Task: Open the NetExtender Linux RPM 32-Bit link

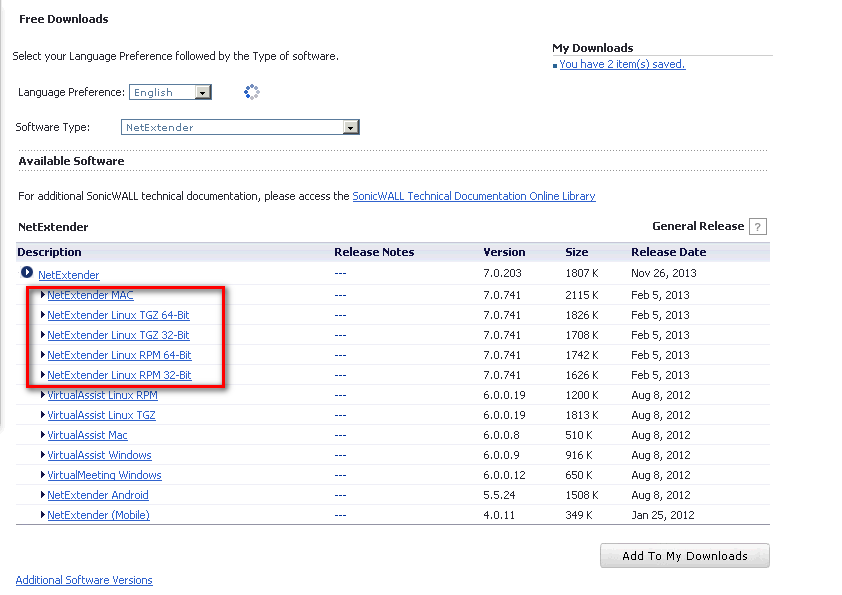Action: 119,375
